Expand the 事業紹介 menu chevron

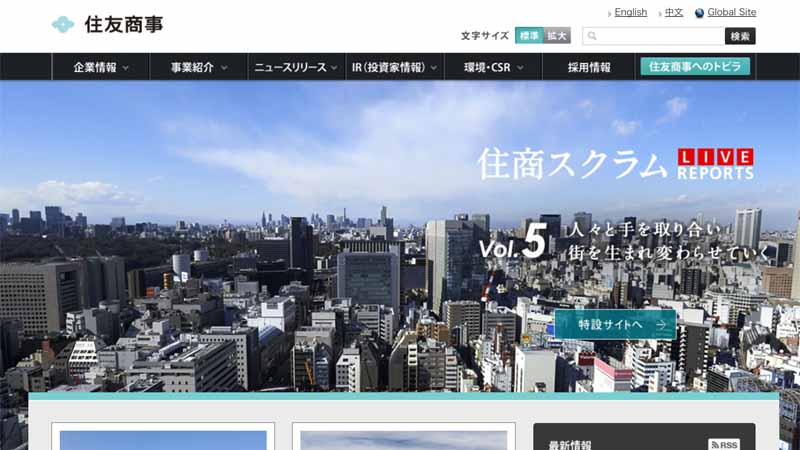(x=224, y=68)
